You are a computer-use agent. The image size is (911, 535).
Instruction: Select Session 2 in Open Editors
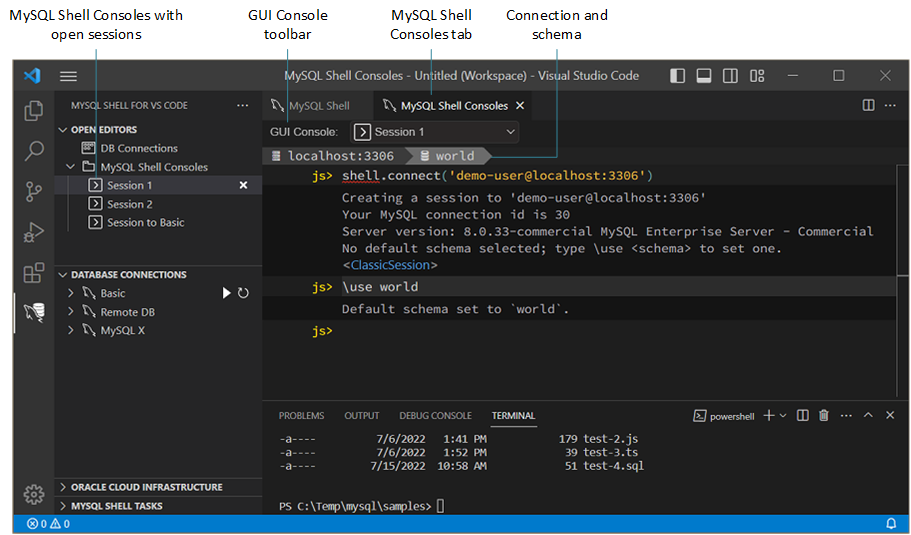(129, 204)
